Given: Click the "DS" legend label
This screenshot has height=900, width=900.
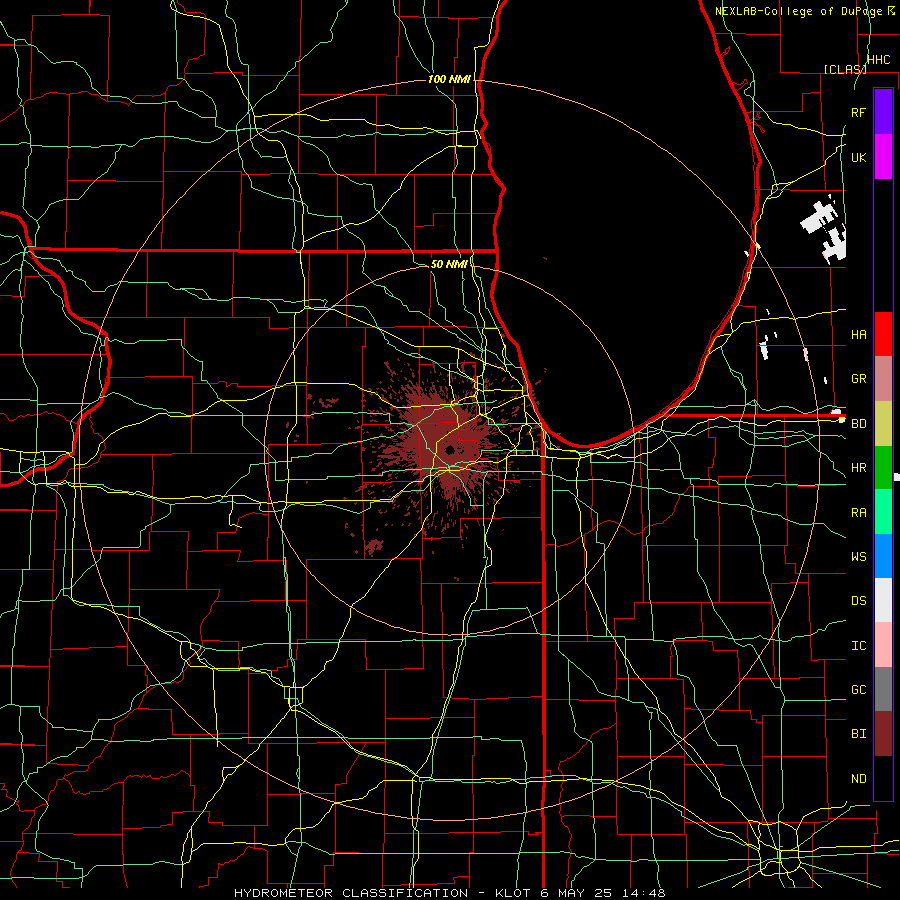Looking at the screenshot, I should [x=859, y=601].
